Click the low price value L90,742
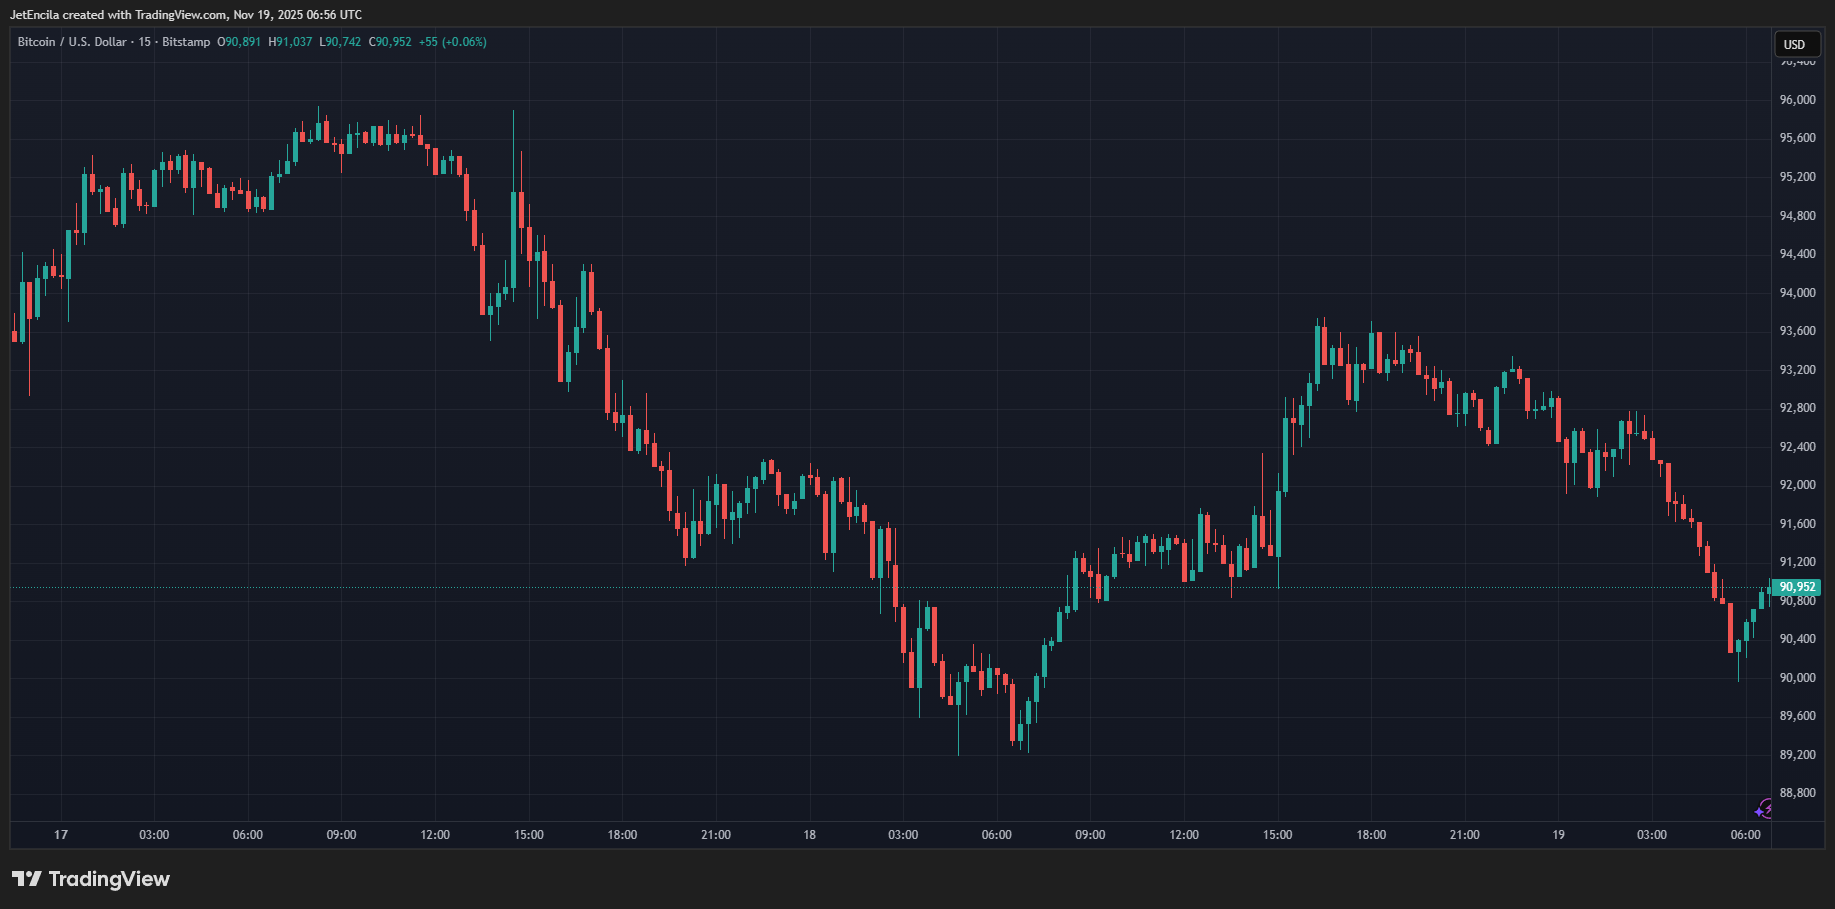This screenshot has height=909, width=1835. click(x=340, y=42)
